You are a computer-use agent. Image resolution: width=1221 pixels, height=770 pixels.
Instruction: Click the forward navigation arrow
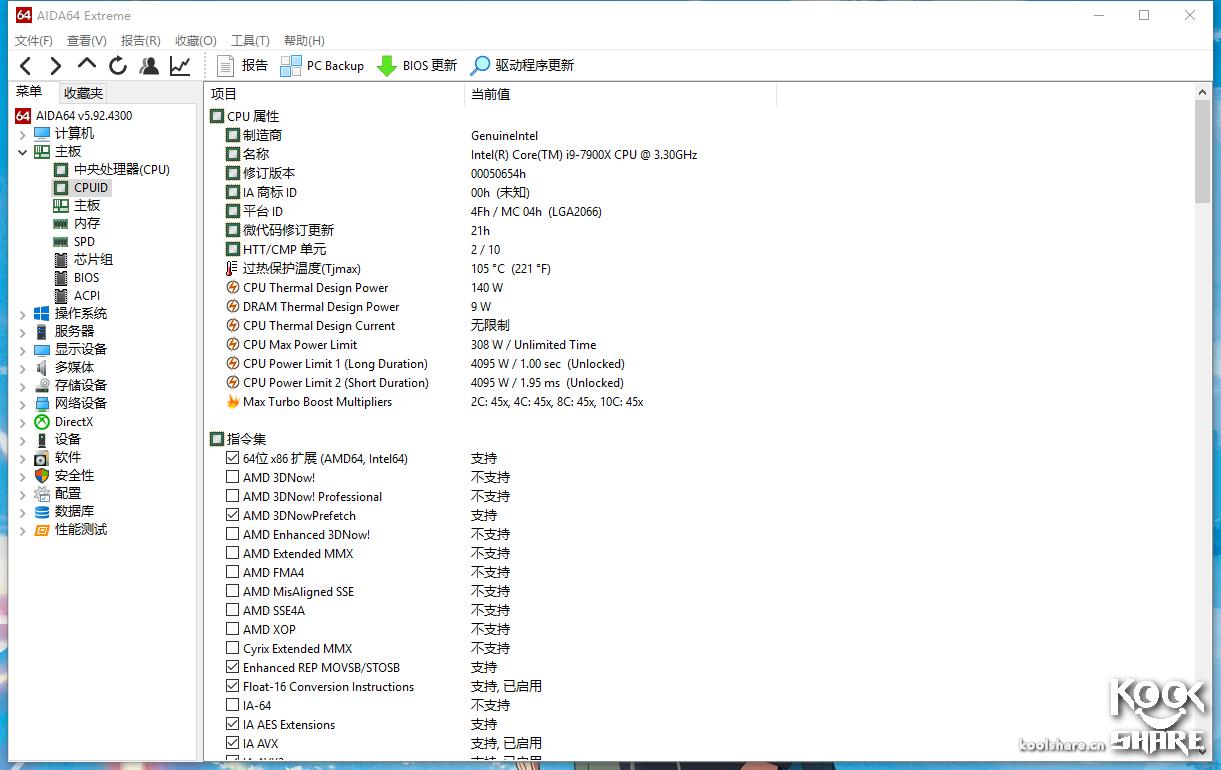coord(55,64)
